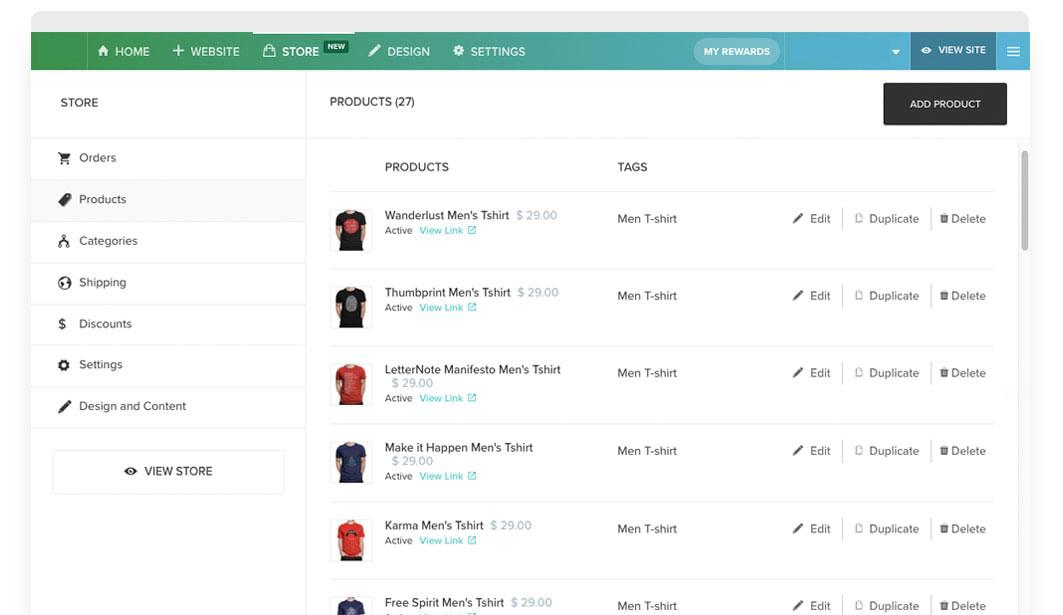Open View Link for Karma Men's Tshirt

click(447, 540)
